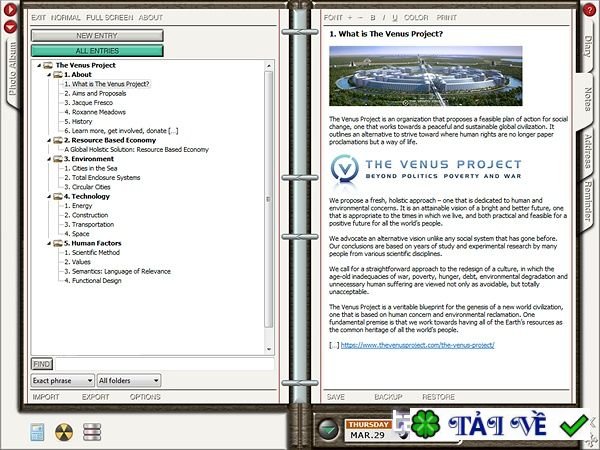Switch to FULL SCREEN mode
600x450 pixels.
click(109, 18)
